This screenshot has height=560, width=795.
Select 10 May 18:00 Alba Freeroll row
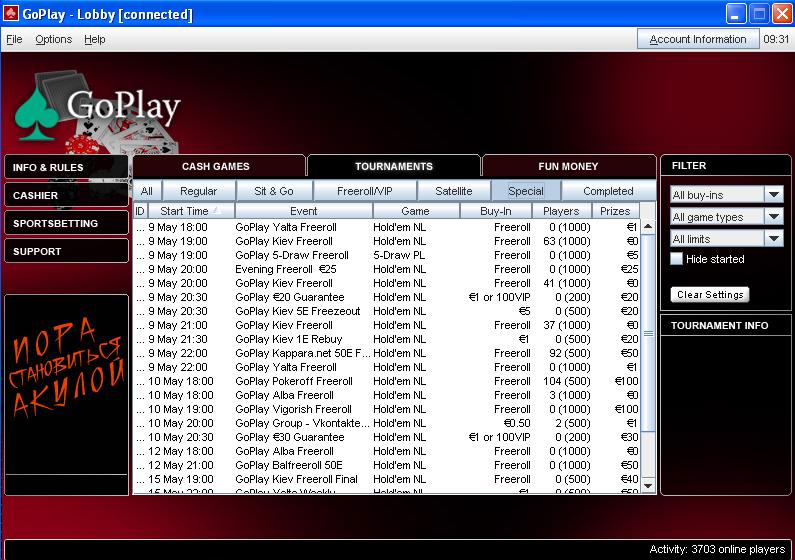(x=387, y=395)
